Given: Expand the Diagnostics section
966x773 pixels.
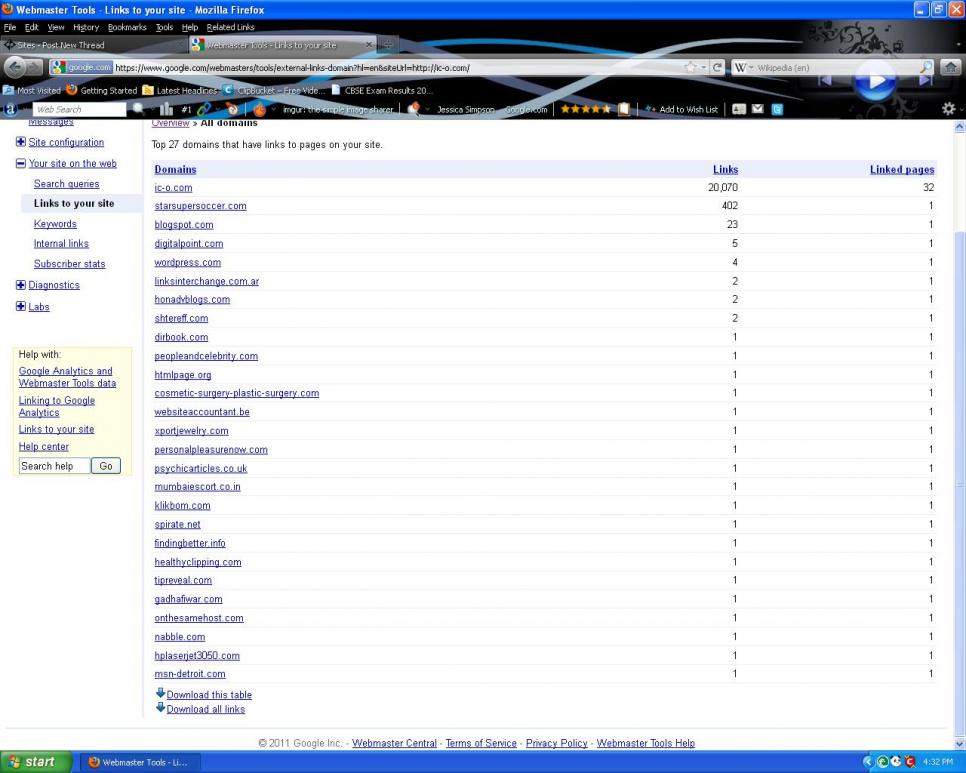Looking at the screenshot, I should [20, 285].
